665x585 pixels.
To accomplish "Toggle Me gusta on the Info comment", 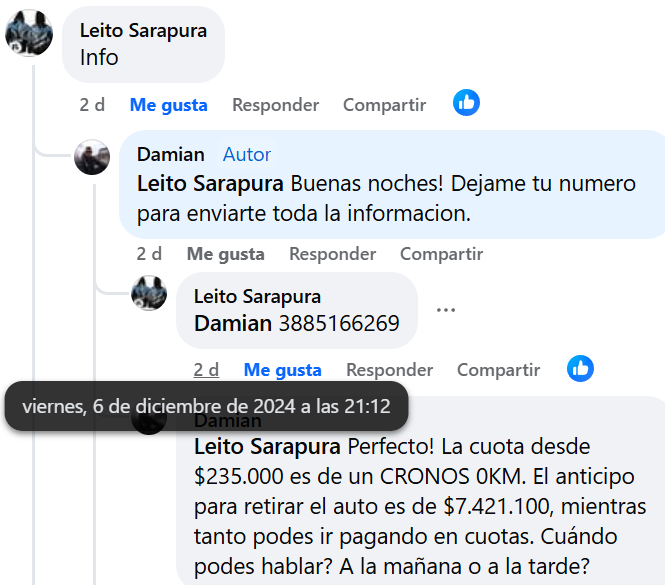I will click(168, 105).
